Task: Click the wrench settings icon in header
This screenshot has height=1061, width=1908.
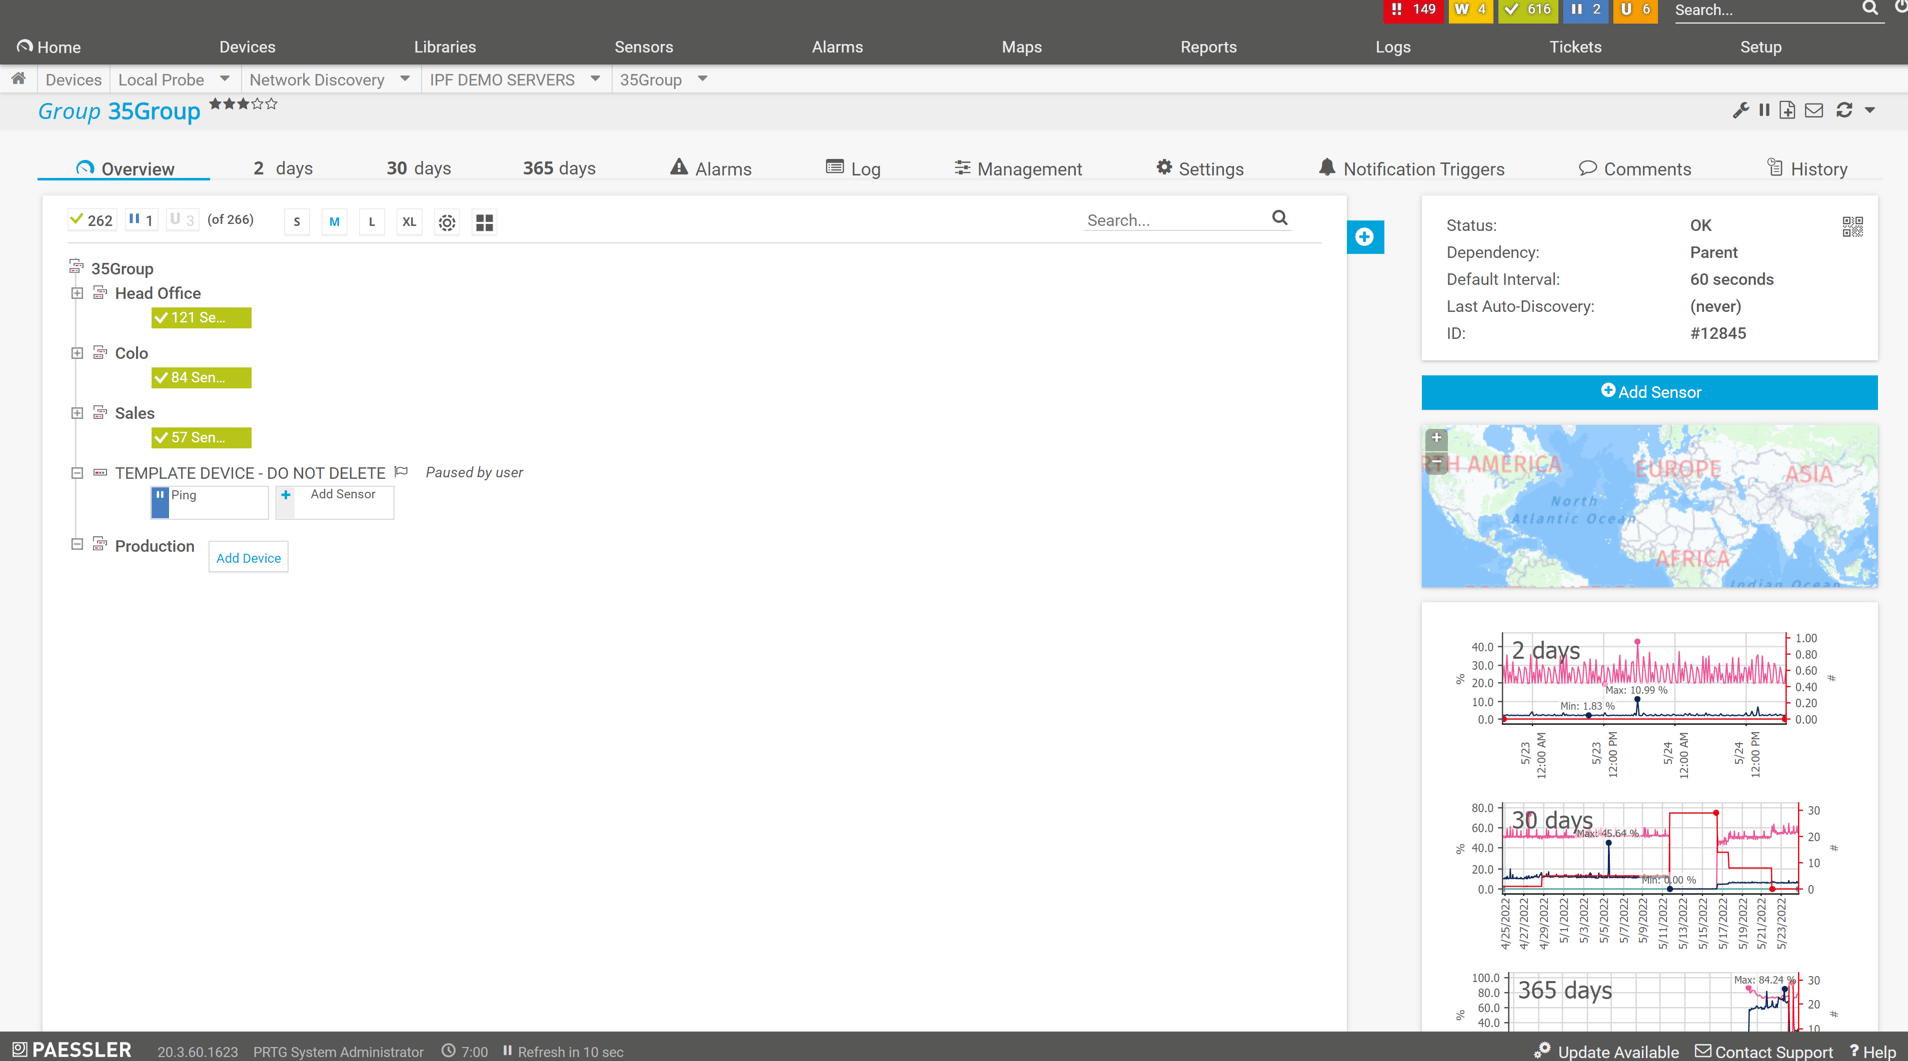Action: 1740,111
